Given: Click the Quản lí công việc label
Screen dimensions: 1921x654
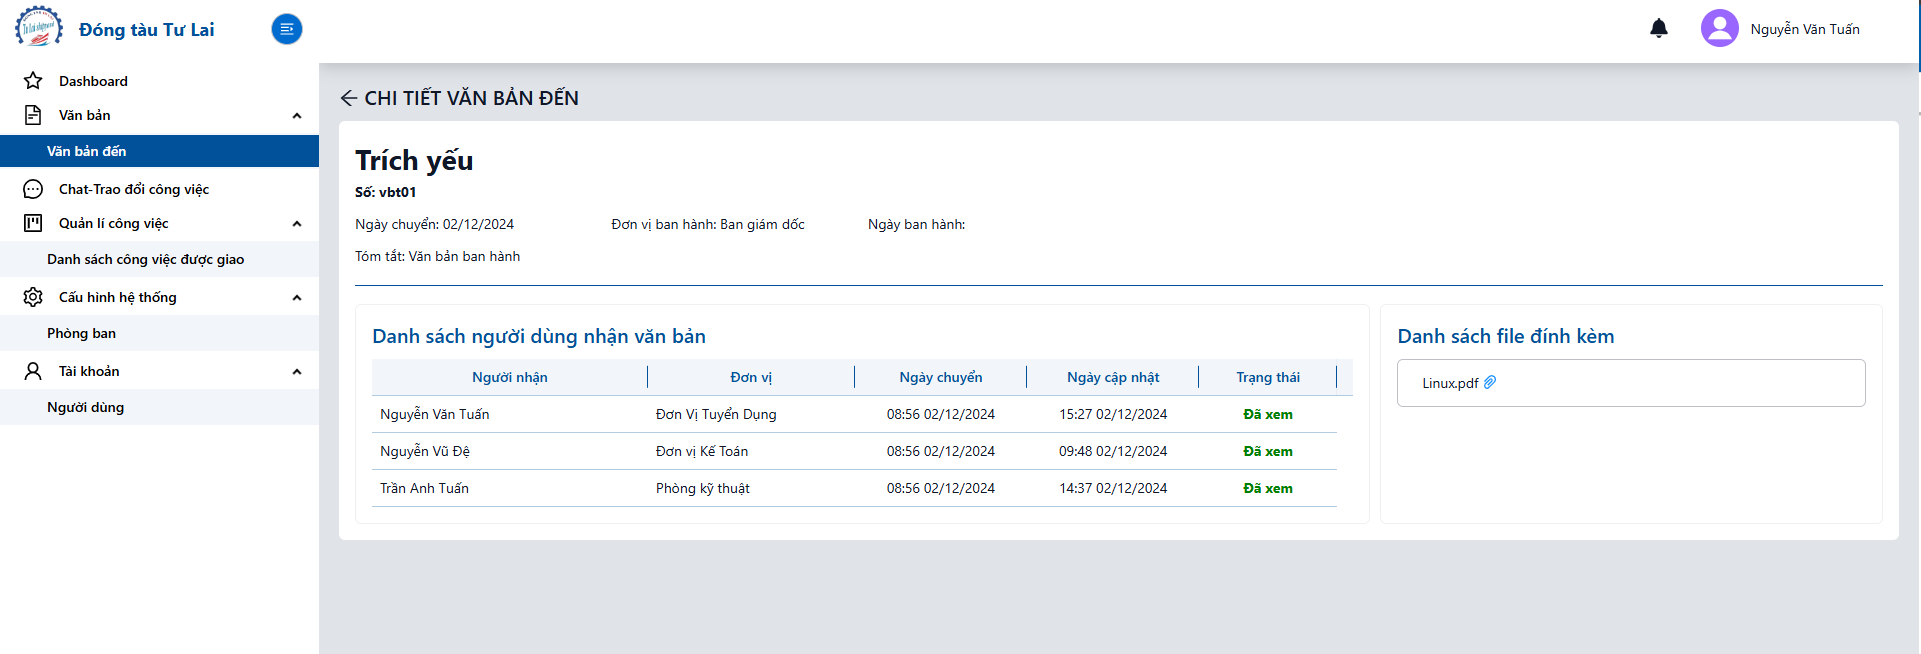Looking at the screenshot, I should click(113, 223).
